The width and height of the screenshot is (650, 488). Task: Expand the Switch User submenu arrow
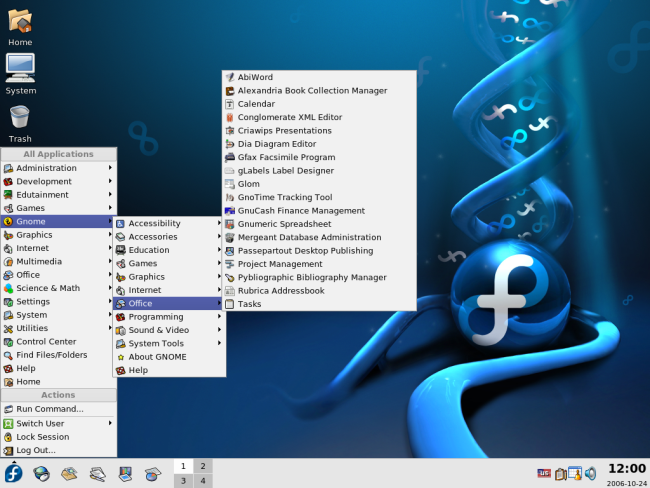click(110, 423)
